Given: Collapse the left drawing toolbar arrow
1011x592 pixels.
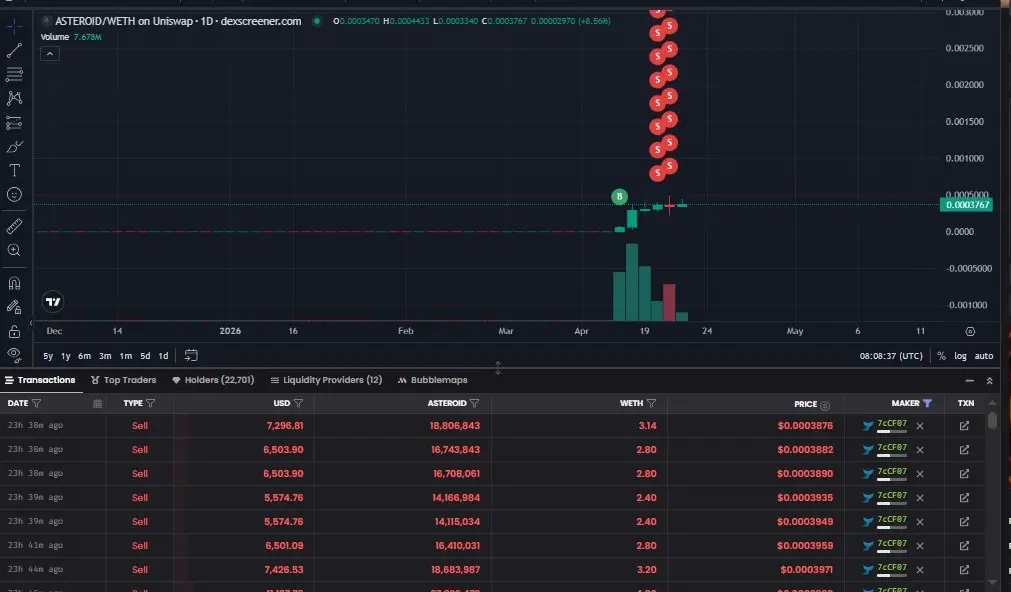Looking at the screenshot, I should pos(30,322).
